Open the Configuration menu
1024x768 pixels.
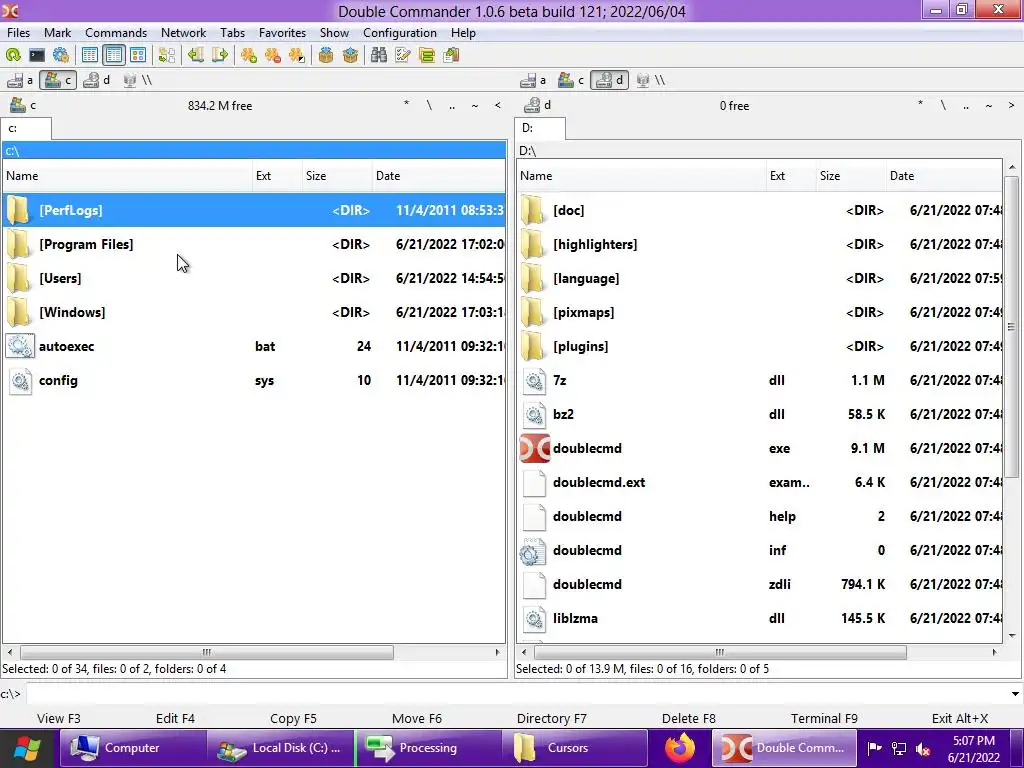tap(400, 33)
